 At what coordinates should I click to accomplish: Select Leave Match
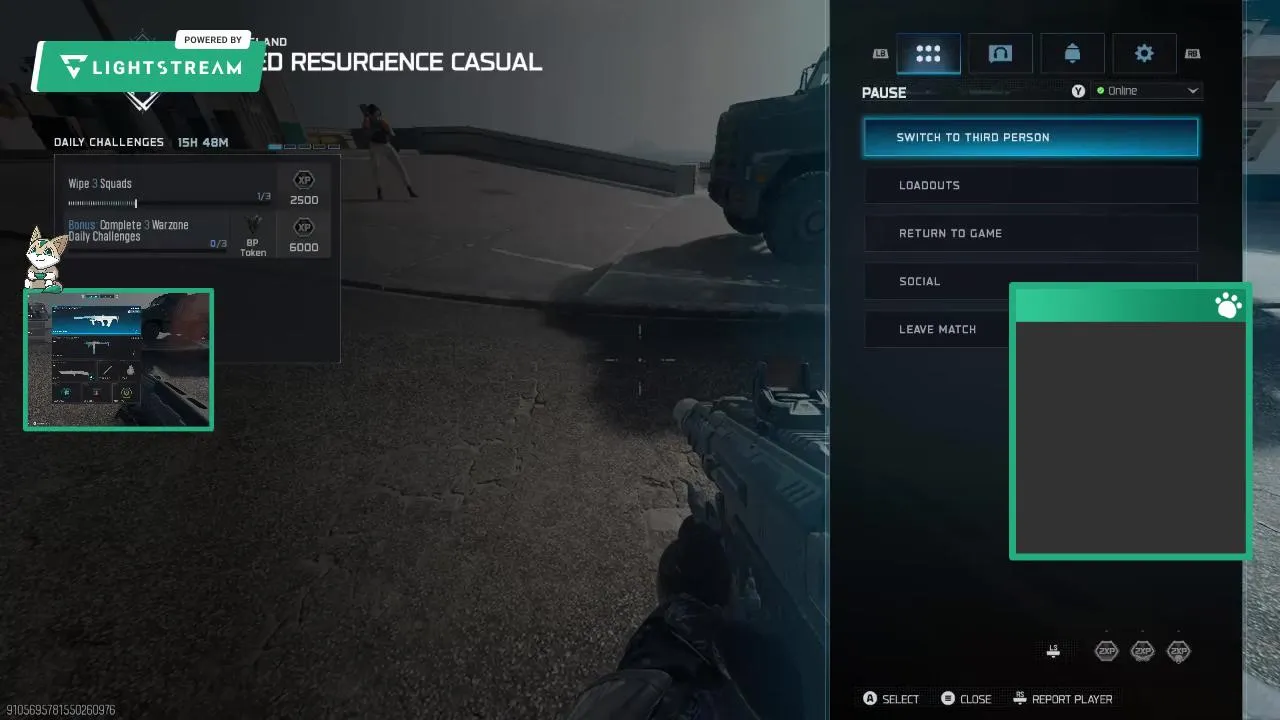point(937,329)
